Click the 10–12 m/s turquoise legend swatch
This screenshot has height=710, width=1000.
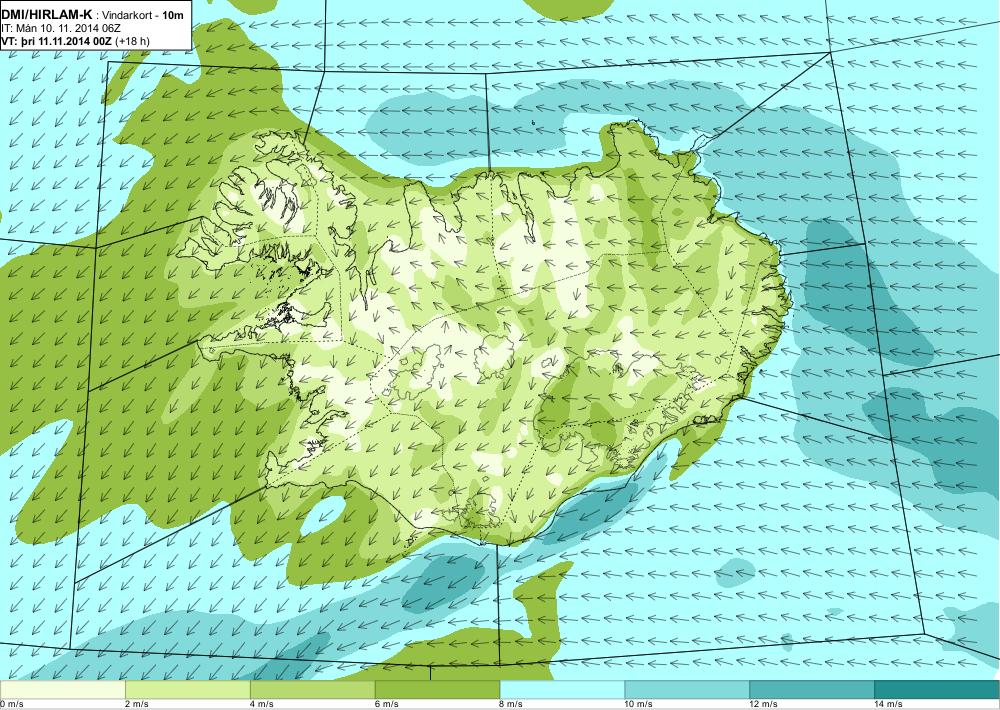[687, 690]
